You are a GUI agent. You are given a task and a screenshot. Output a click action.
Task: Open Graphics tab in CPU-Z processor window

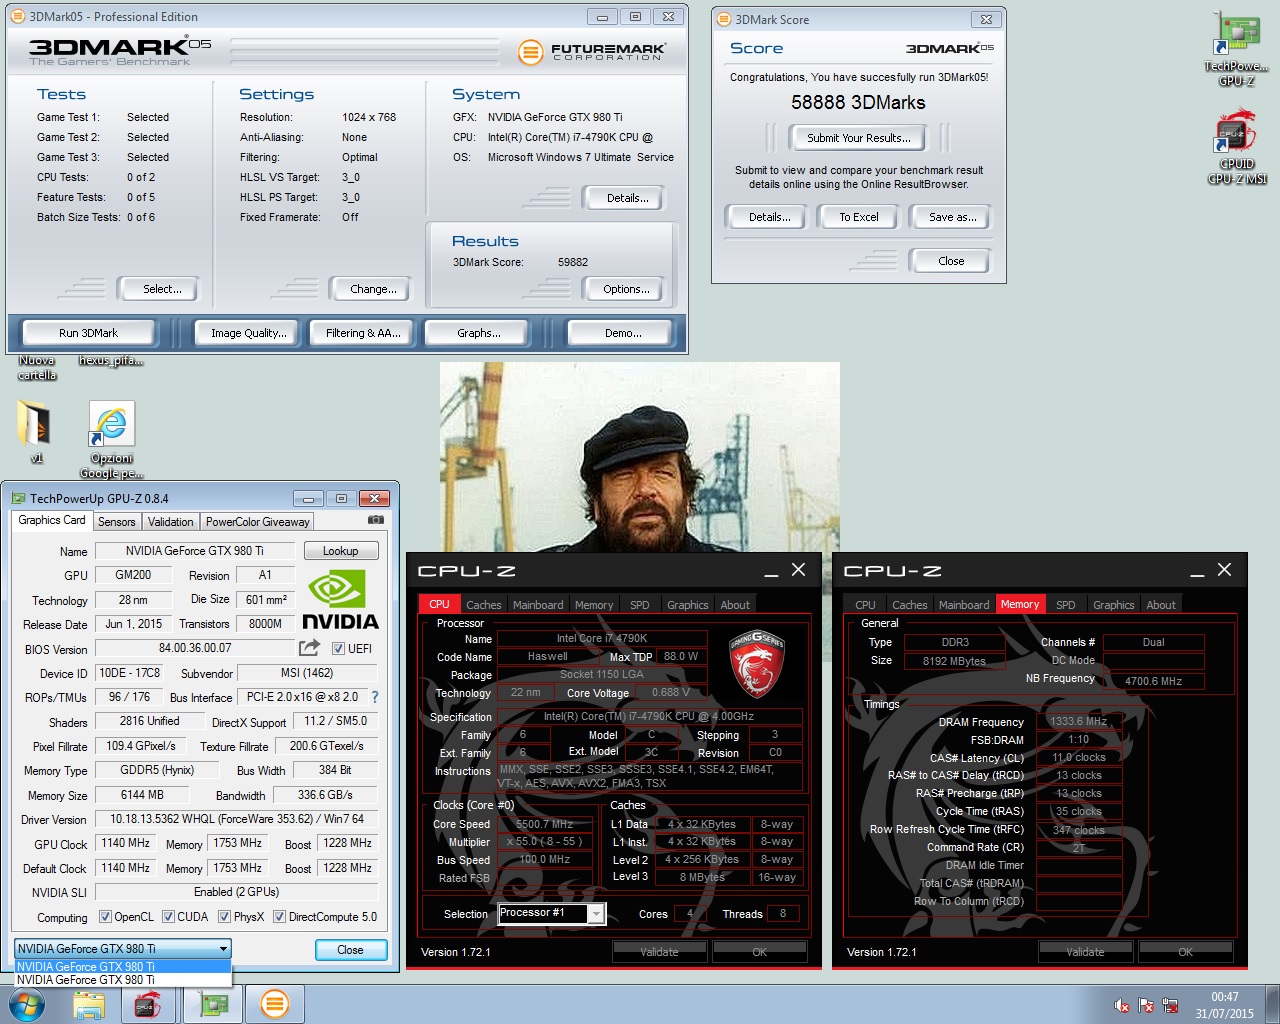click(x=688, y=604)
